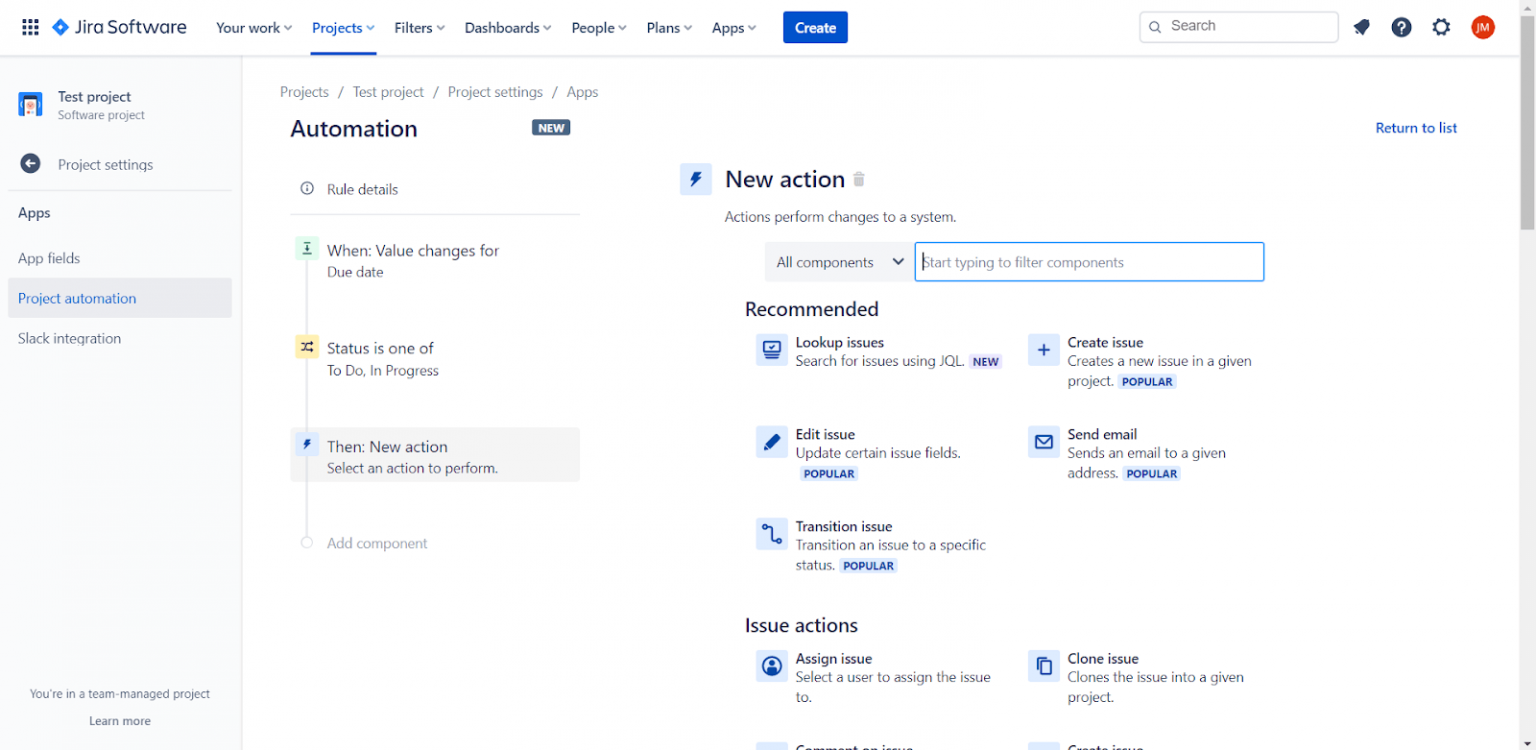Image resolution: width=1536 pixels, height=750 pixels.
Task: Open Jira settings gear
Action: tap(1441, 27)
